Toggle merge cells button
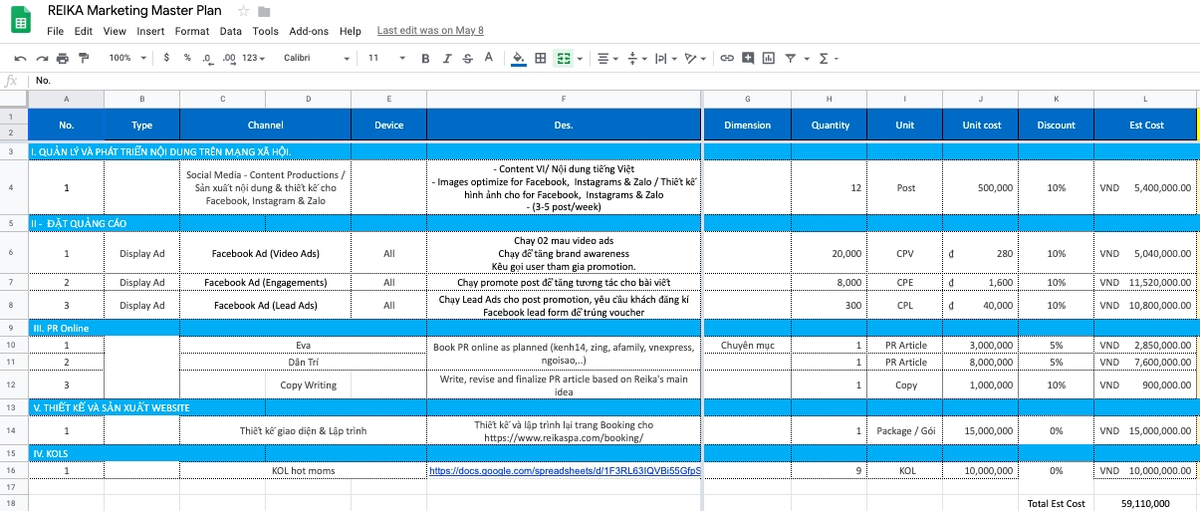This screenshot has width=1200, height=511. coord(563,58)
